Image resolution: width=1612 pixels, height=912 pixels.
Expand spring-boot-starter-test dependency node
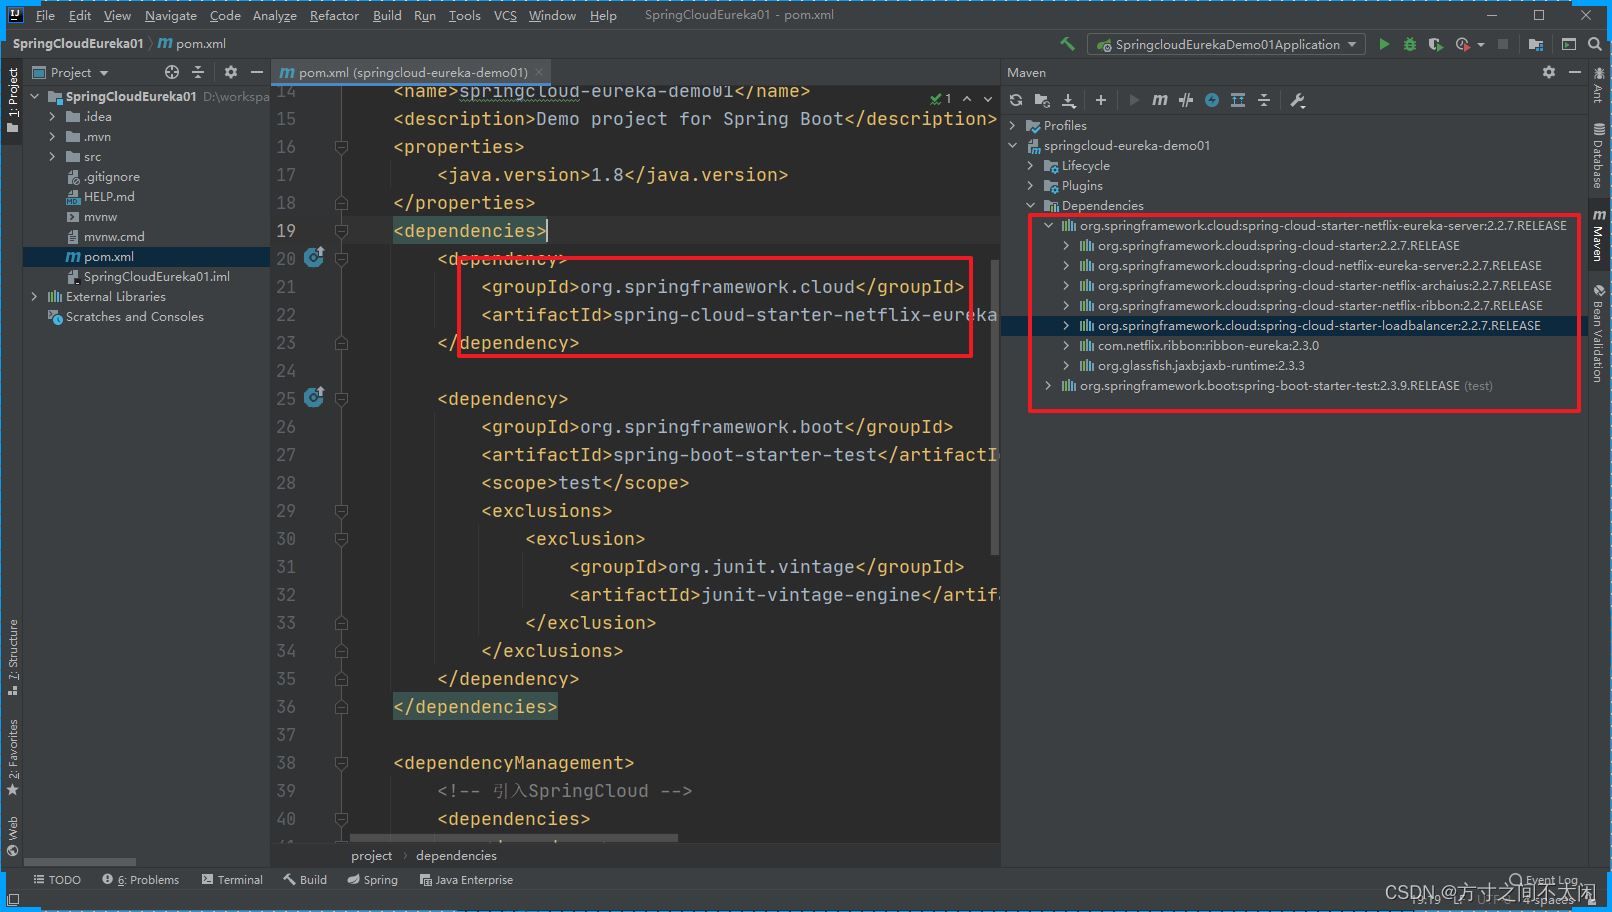[x=1048, y=386]
